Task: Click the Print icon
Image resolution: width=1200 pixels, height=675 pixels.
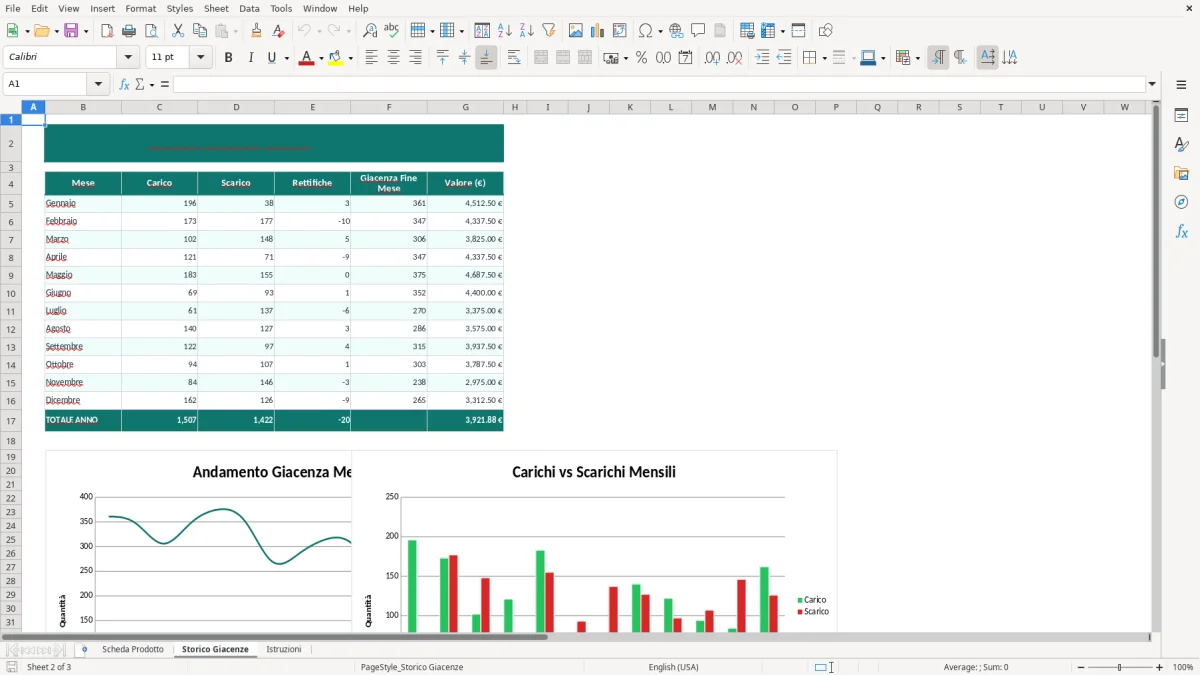Action: tap(129, 31)
